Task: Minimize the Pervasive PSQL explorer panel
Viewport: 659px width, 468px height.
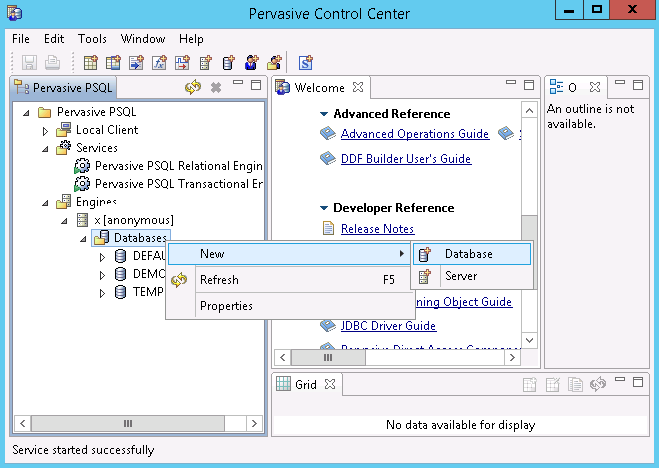Action: pyautogui.click(x=237, y=87)
